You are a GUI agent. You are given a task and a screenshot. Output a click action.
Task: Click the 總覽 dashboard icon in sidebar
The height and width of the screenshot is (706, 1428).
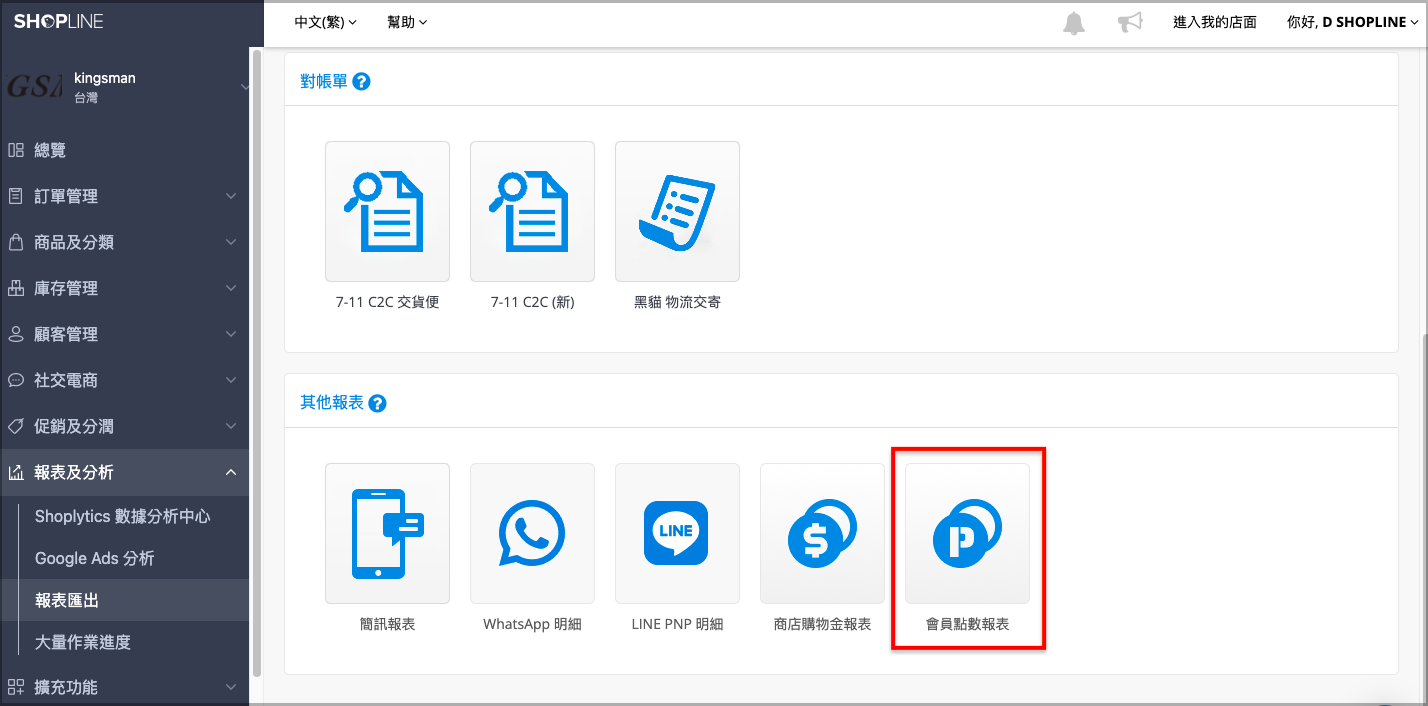(x=16, y=150)
